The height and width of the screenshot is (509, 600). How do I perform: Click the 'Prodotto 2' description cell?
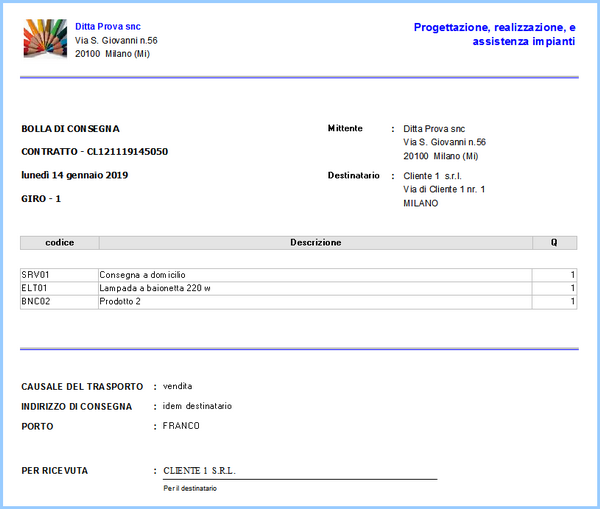(x=315, y=302)
